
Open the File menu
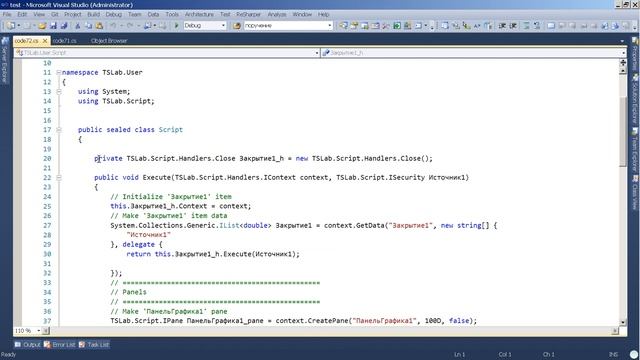tap(7, 14)
